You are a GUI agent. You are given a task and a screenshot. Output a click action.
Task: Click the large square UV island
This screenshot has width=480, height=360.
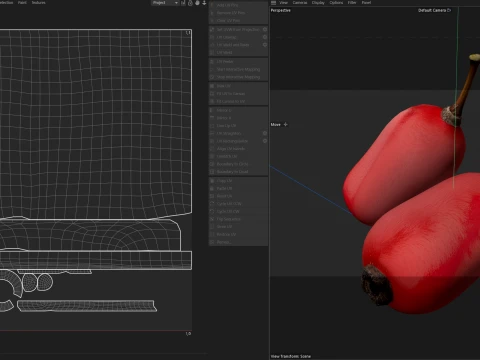(x=96, y=123)
